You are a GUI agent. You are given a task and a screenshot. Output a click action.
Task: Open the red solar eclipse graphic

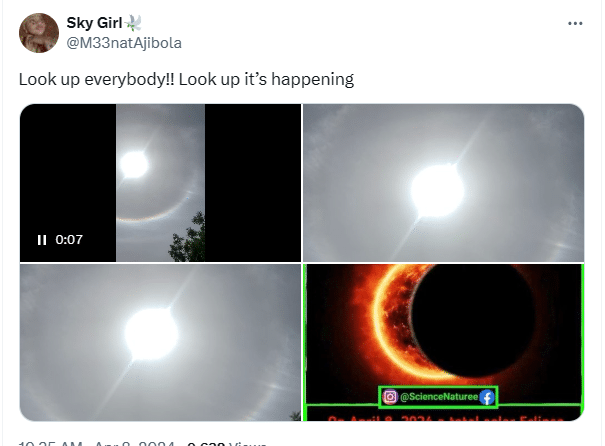[443, 343]
